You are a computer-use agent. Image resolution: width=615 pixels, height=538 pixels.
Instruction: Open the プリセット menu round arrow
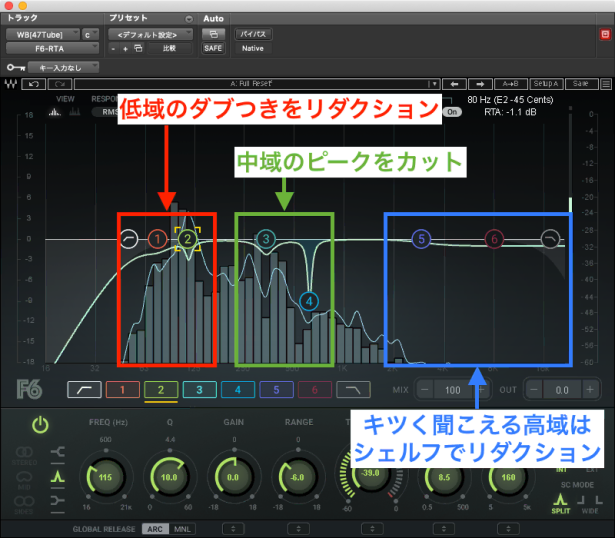tap(189, 19)
